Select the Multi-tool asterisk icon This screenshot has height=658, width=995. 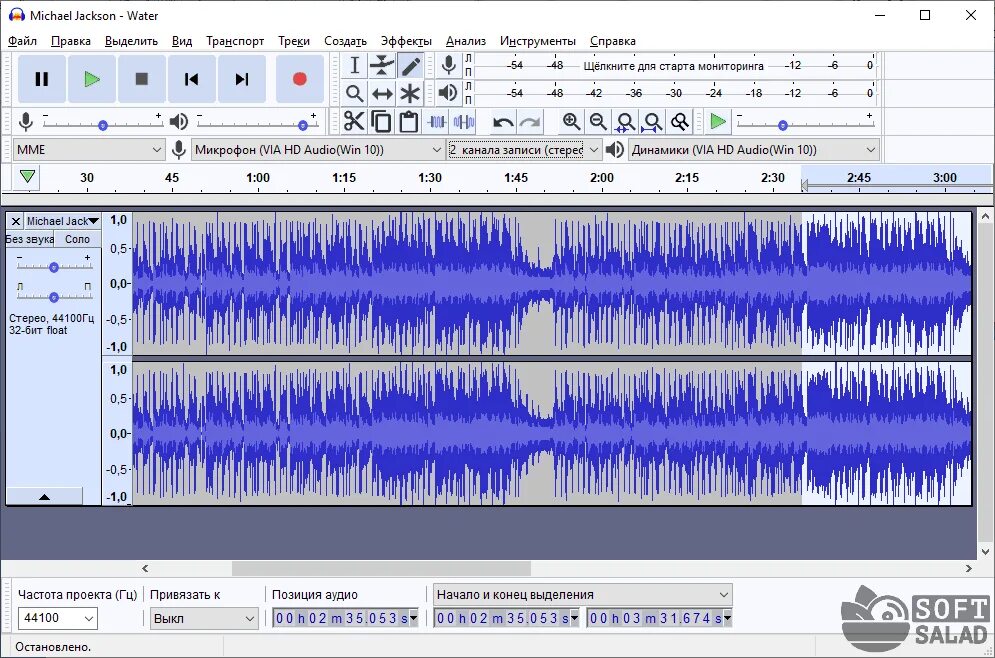click(410, 93)
